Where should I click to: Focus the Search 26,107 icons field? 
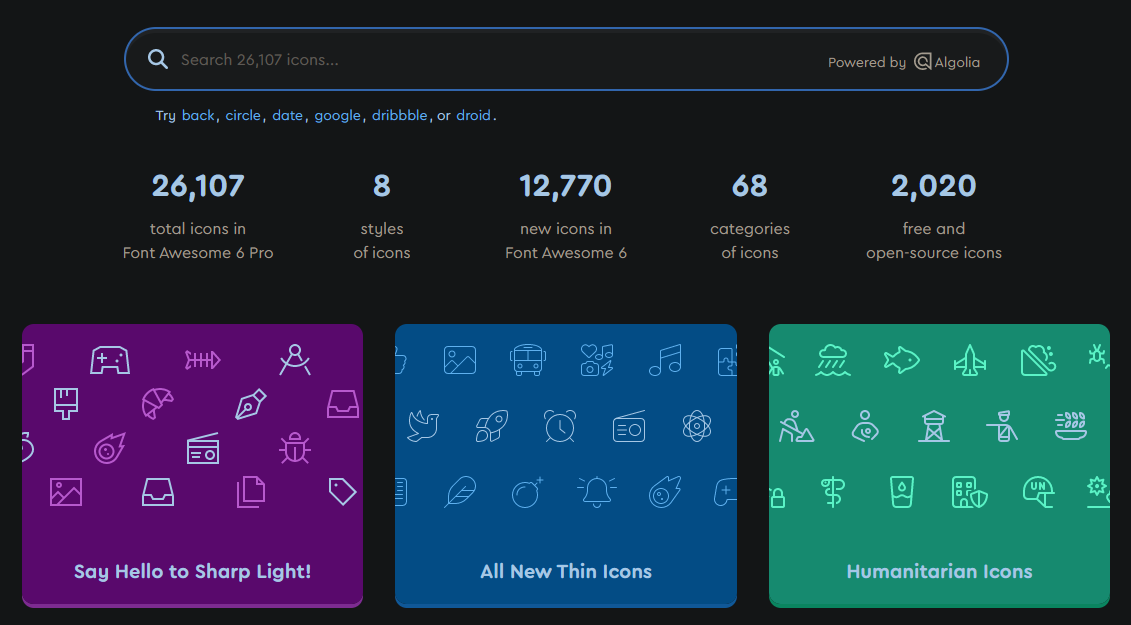pyautogui.click(x=480, y=60)
